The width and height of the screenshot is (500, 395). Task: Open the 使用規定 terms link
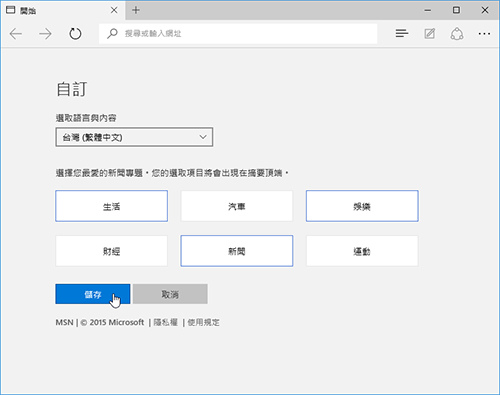click(x=204, y=322)
